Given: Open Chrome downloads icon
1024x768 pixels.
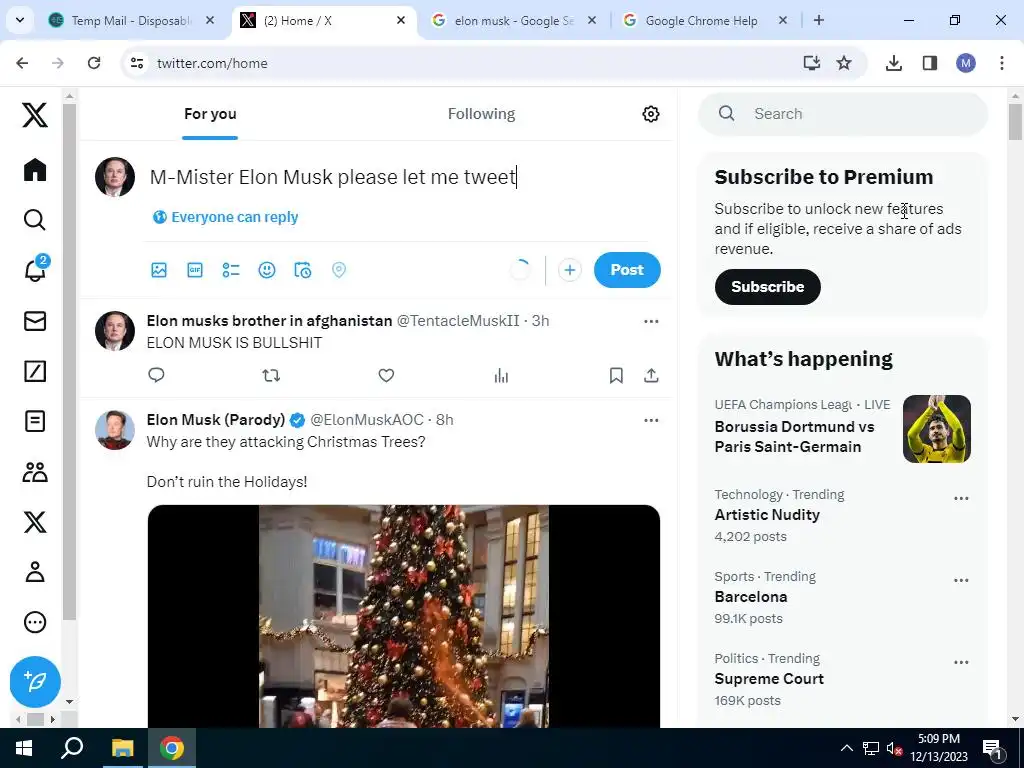Looking at the screenshot, I should coord(893,63).
